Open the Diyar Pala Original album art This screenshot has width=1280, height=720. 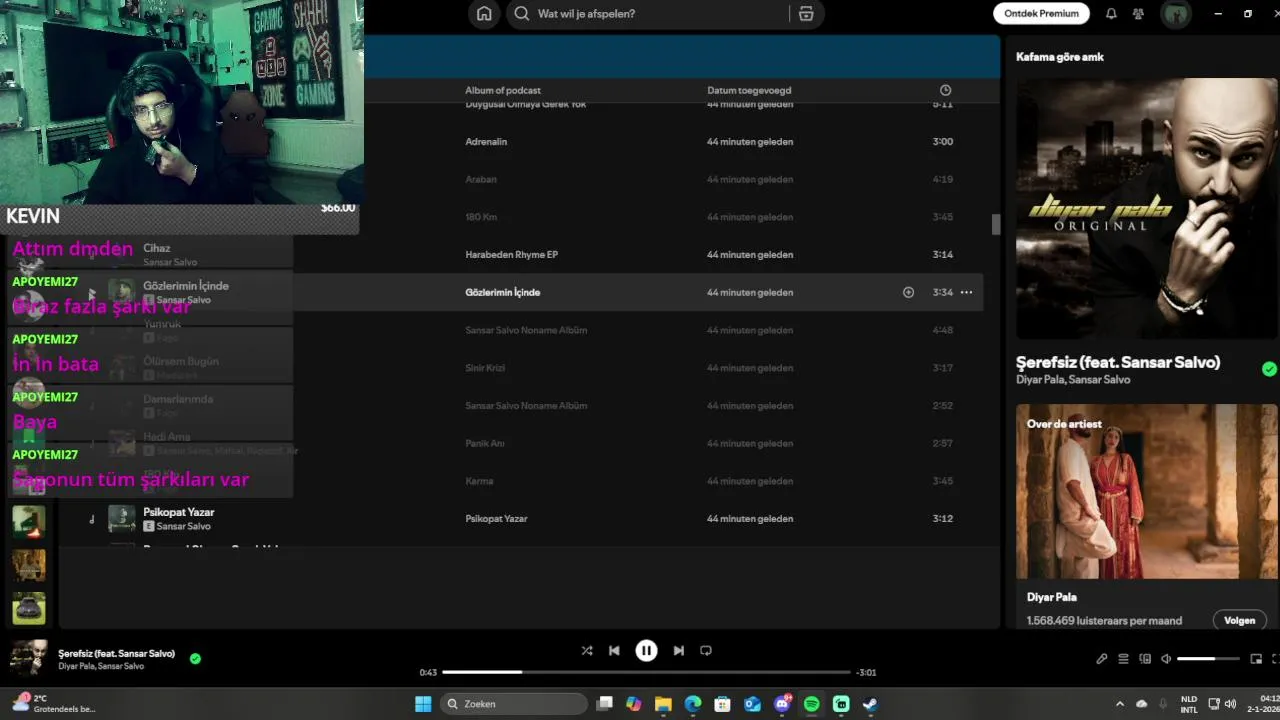(x=1147, y=209)
